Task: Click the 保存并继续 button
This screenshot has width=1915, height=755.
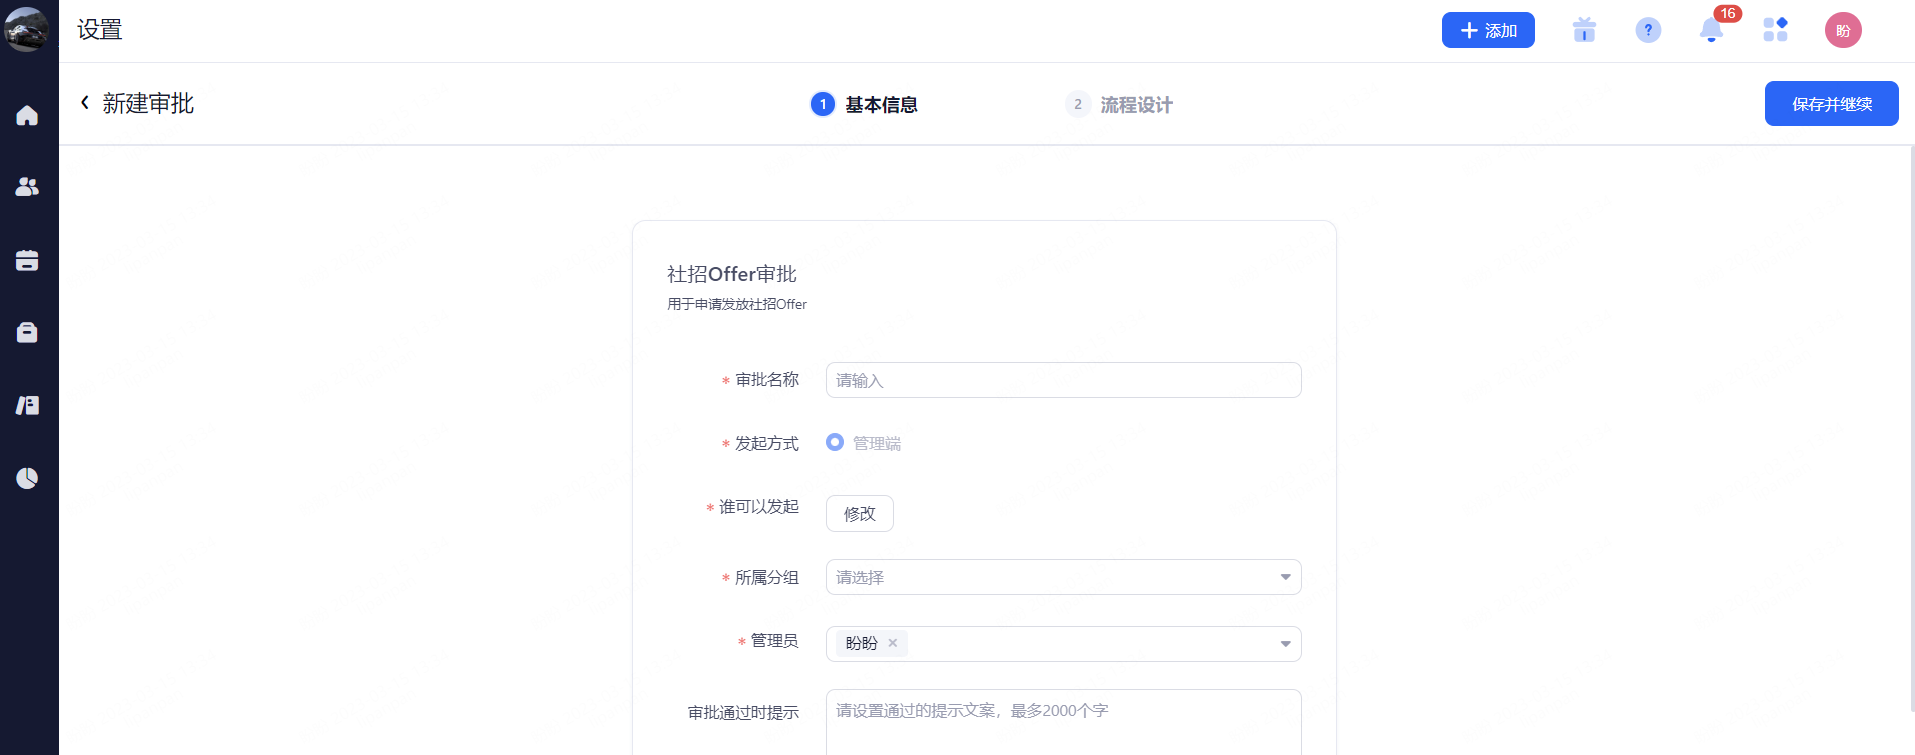Action: click(1831, 104)
